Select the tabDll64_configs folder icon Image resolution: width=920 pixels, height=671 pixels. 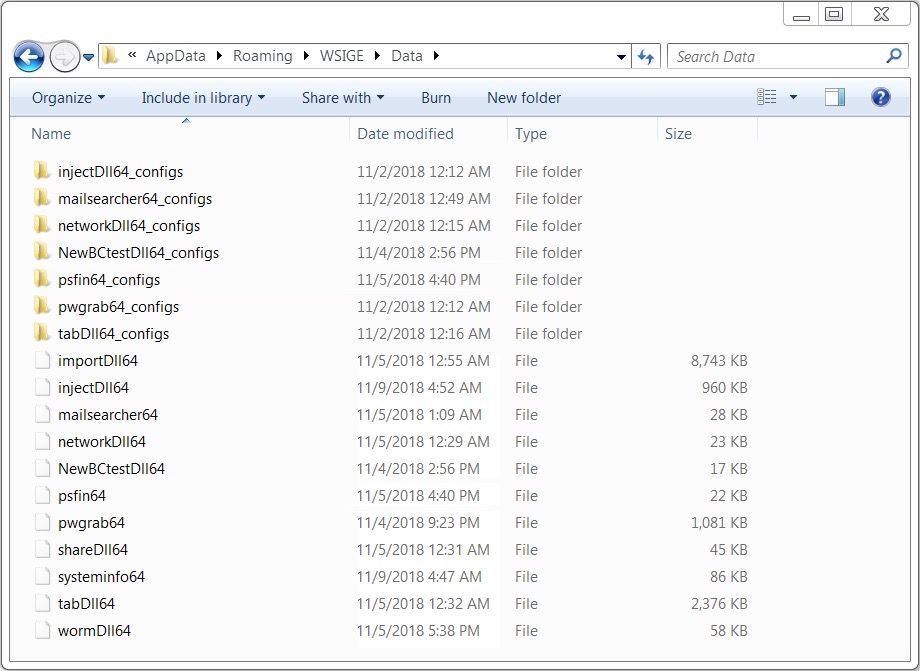coord(42,333)
